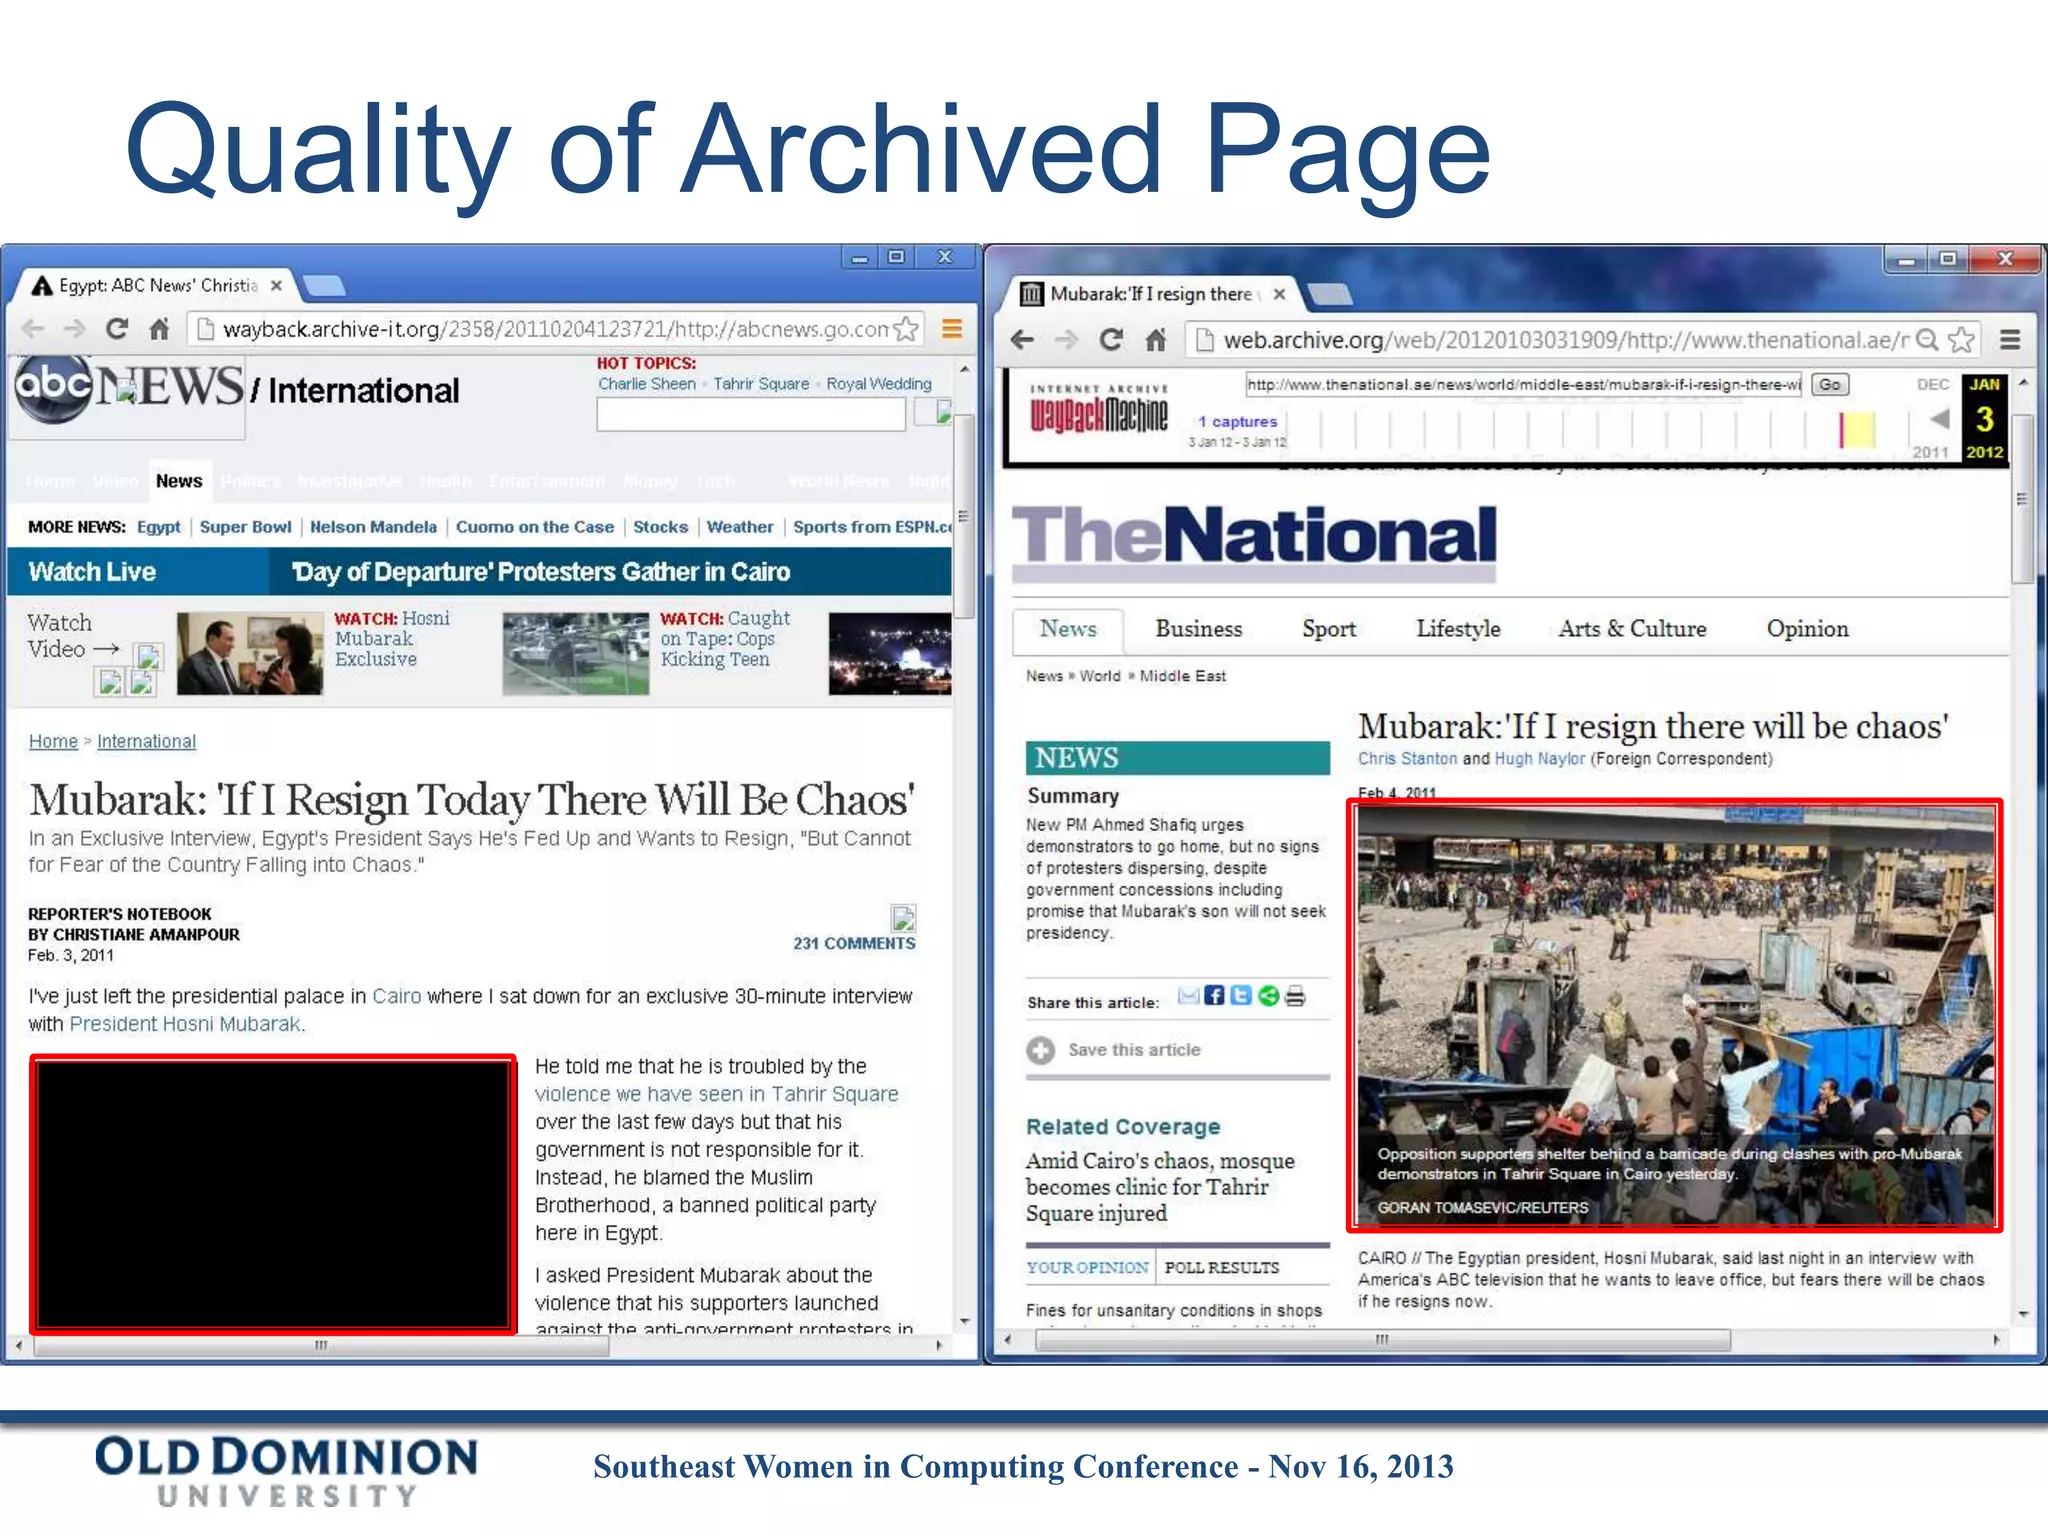Click the ABC News search box under Hot Topics
Image resolution: width=2048 pixels, height=1536 pixels.
pyautogui.click(x=751, y=414)
